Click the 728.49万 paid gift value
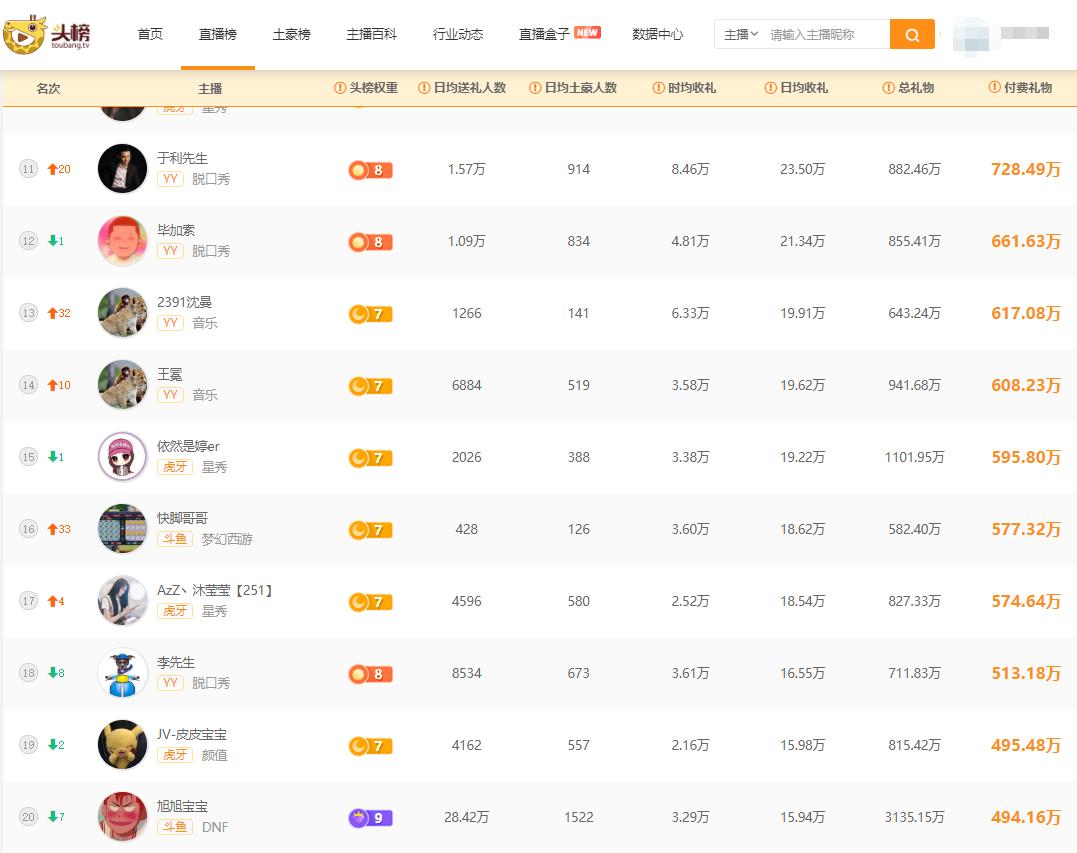The image size is (1077, 853). 1026,169
